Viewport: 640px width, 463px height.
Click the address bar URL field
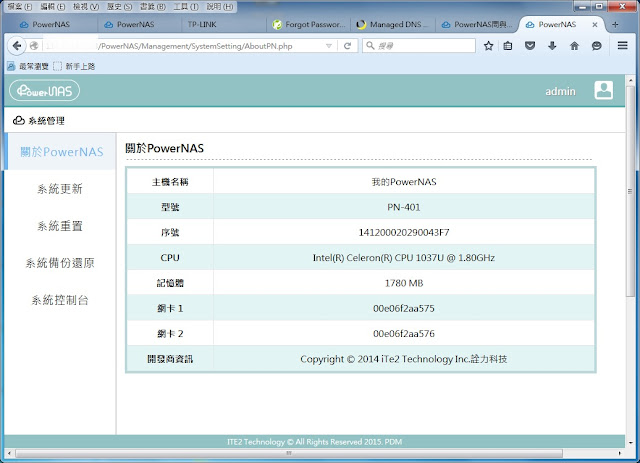pyautogui.click(x=184, y=46)
